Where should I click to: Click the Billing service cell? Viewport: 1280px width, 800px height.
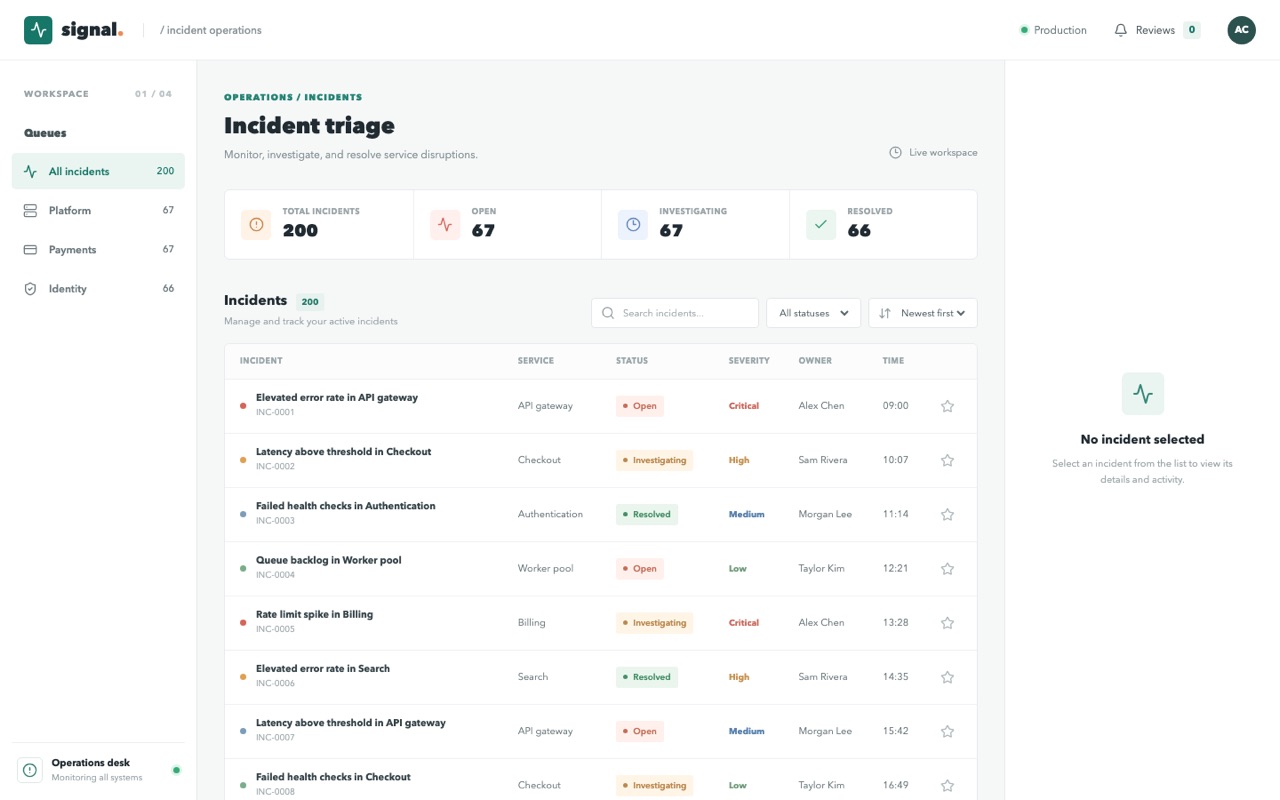click(x=531, y=622)
